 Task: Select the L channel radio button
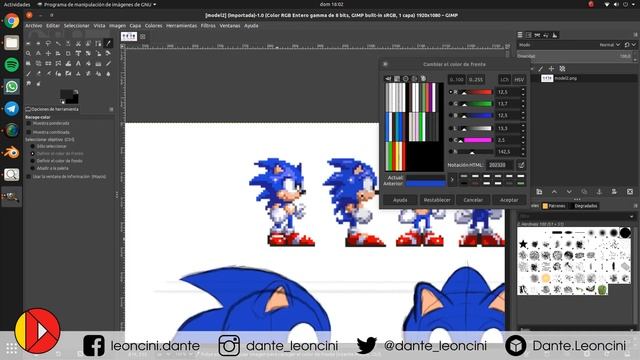[x=451, y=128]
